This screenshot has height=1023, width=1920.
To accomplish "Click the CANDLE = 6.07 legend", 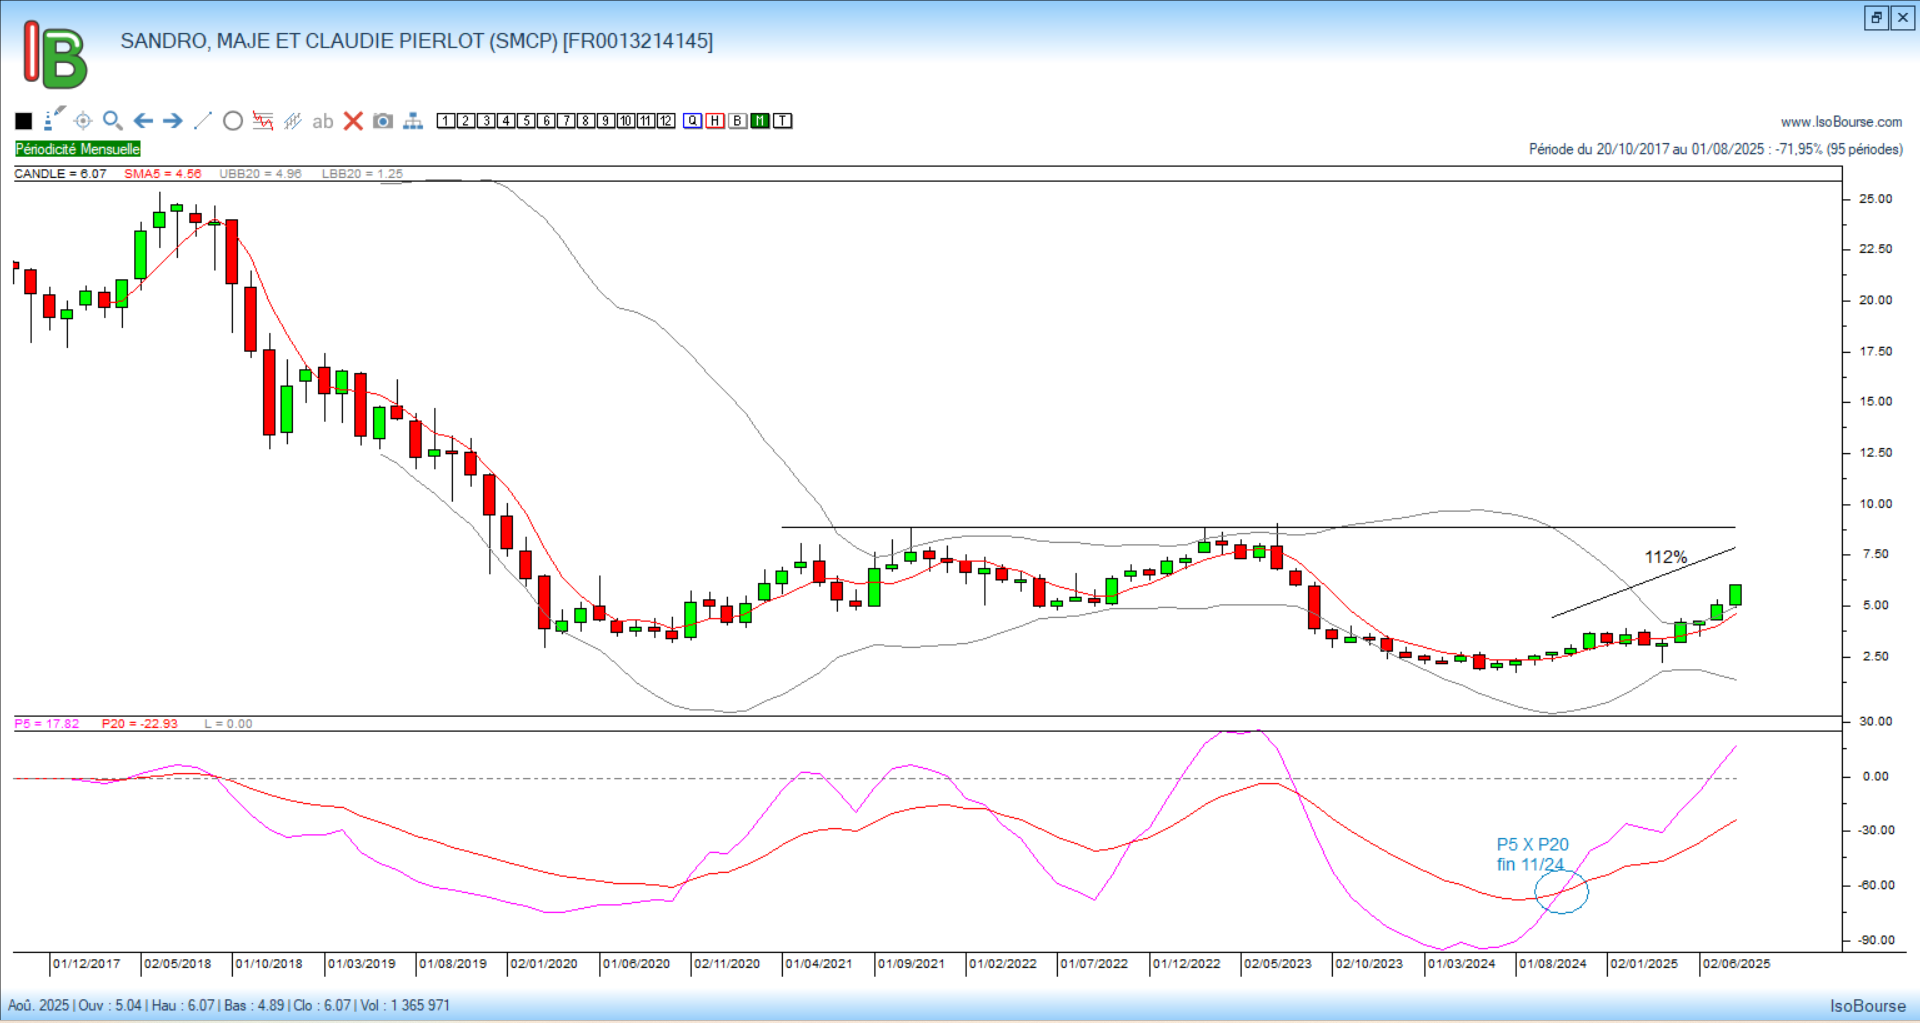I will (x=60, y=174).
